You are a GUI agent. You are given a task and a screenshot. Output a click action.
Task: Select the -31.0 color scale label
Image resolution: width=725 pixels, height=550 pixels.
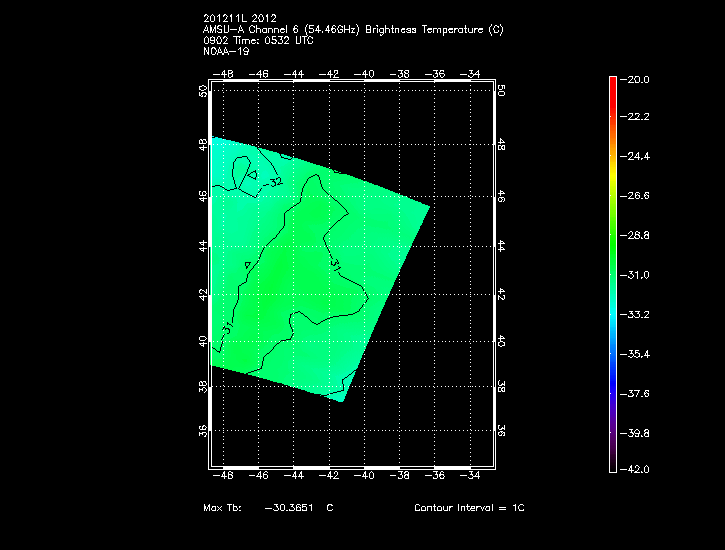coord(636,274)
